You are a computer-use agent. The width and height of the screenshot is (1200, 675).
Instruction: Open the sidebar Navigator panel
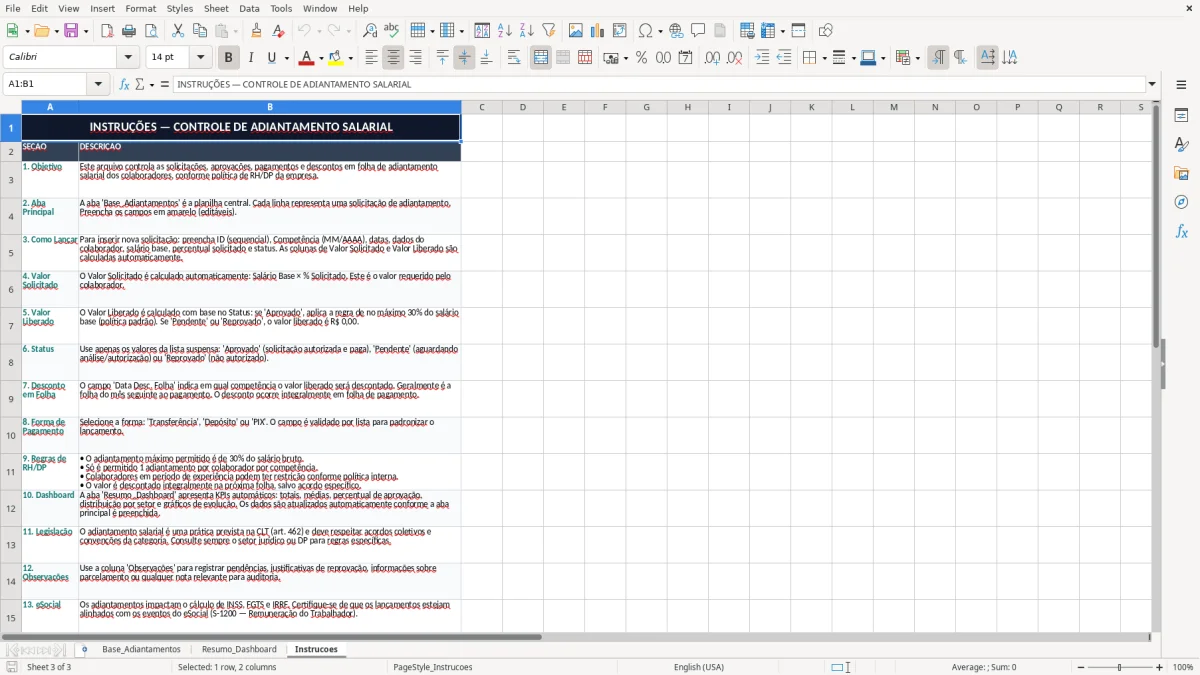[1181, 202]
